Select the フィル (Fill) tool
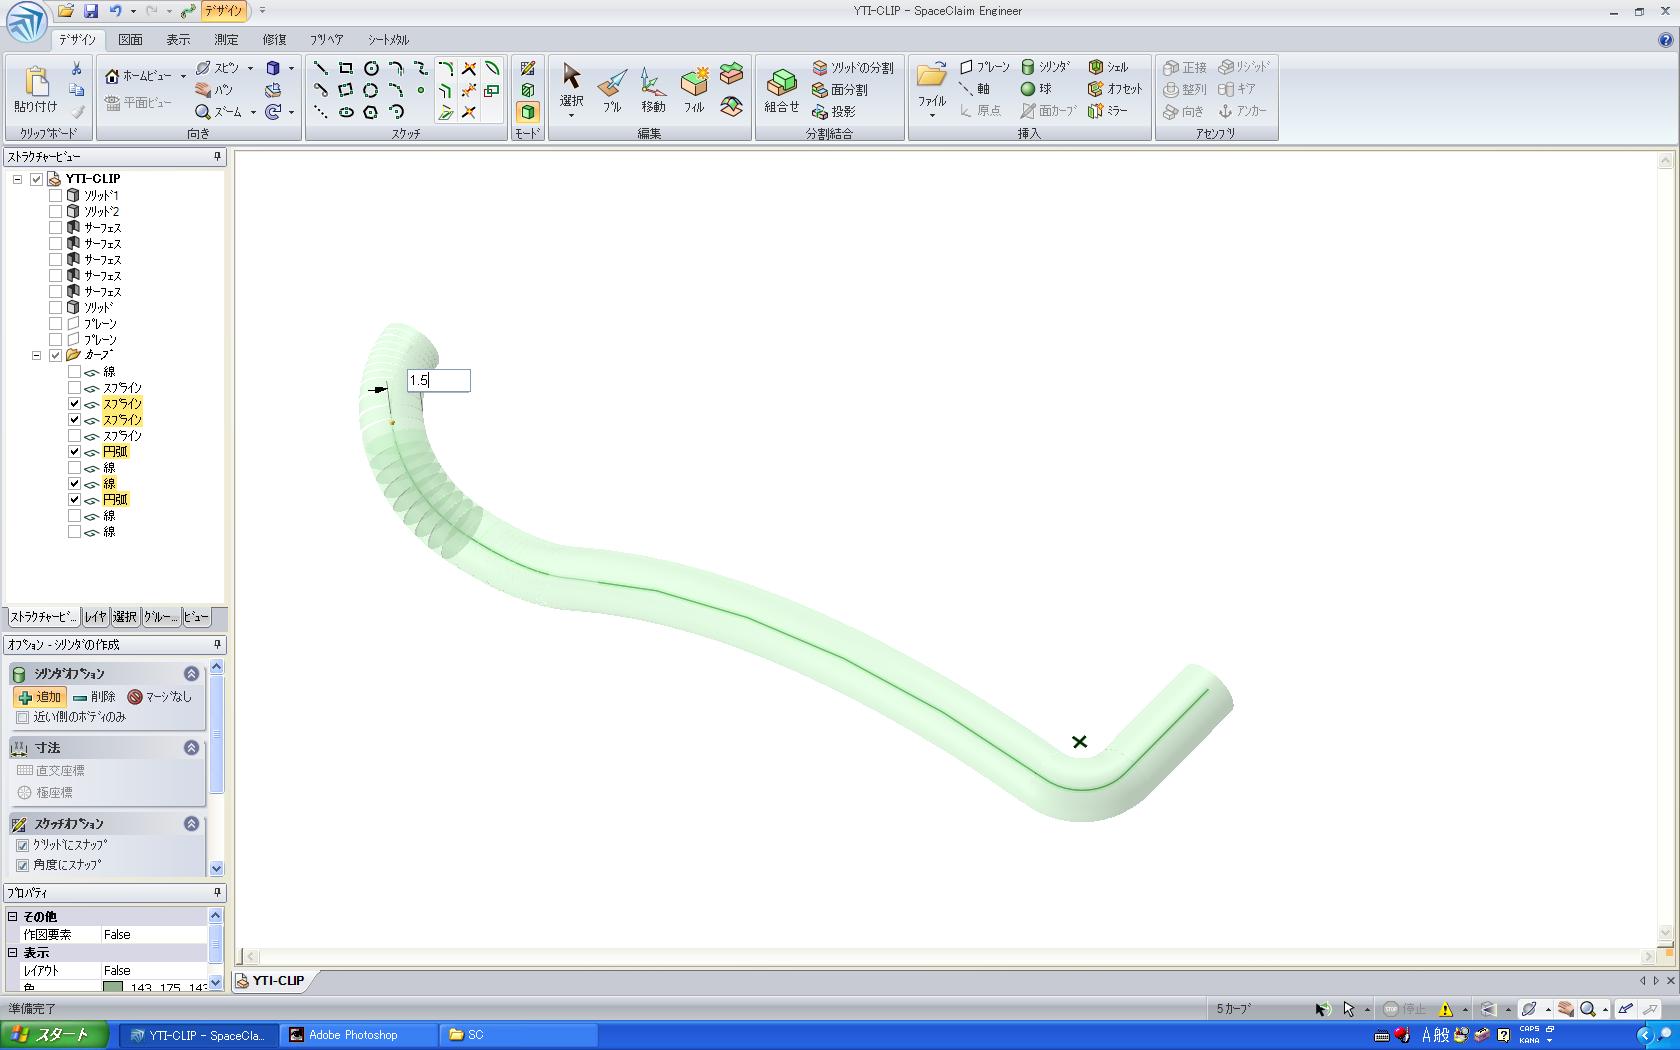 [694, 88]
